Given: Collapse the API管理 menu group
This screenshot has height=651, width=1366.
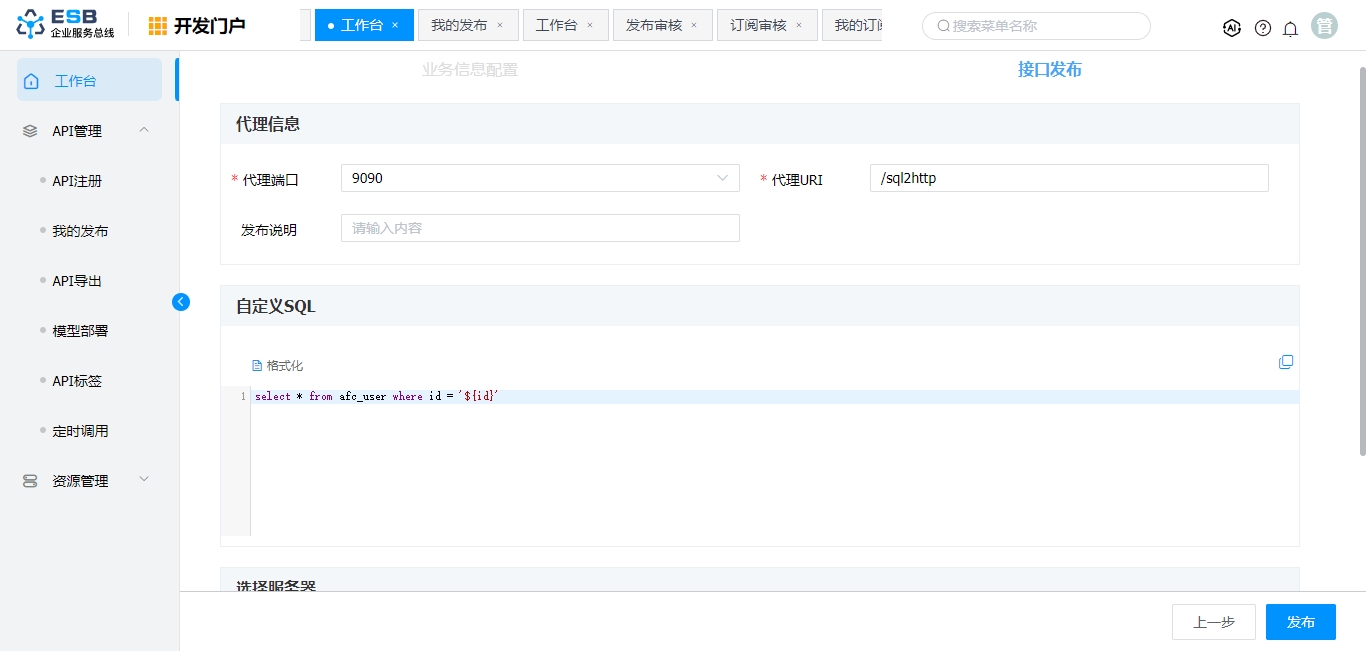Looking at the screenshot, I should tap(144, 130).
